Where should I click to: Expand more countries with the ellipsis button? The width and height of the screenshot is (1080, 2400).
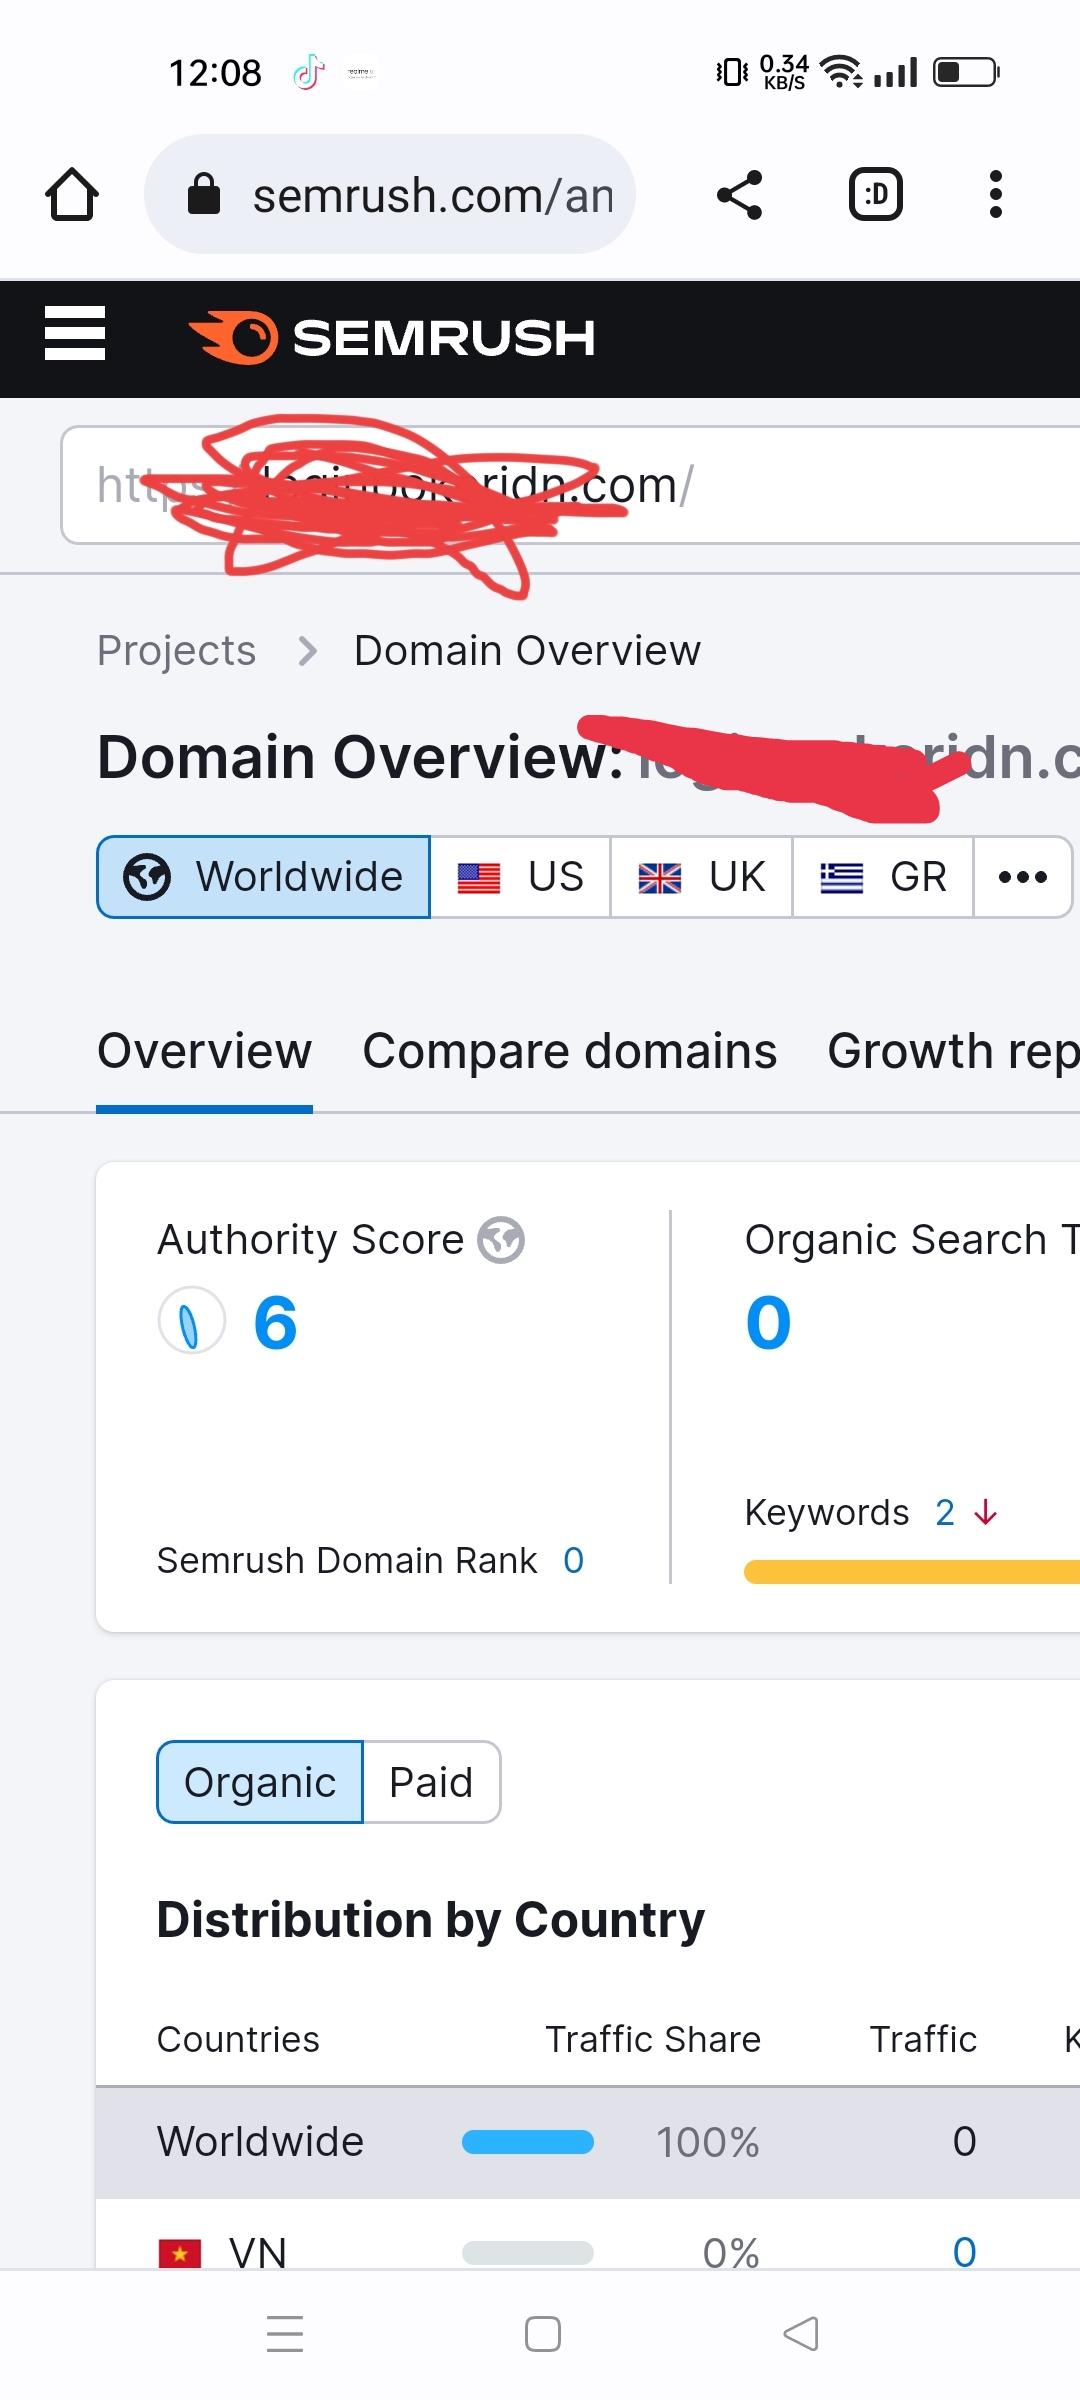1023,877
